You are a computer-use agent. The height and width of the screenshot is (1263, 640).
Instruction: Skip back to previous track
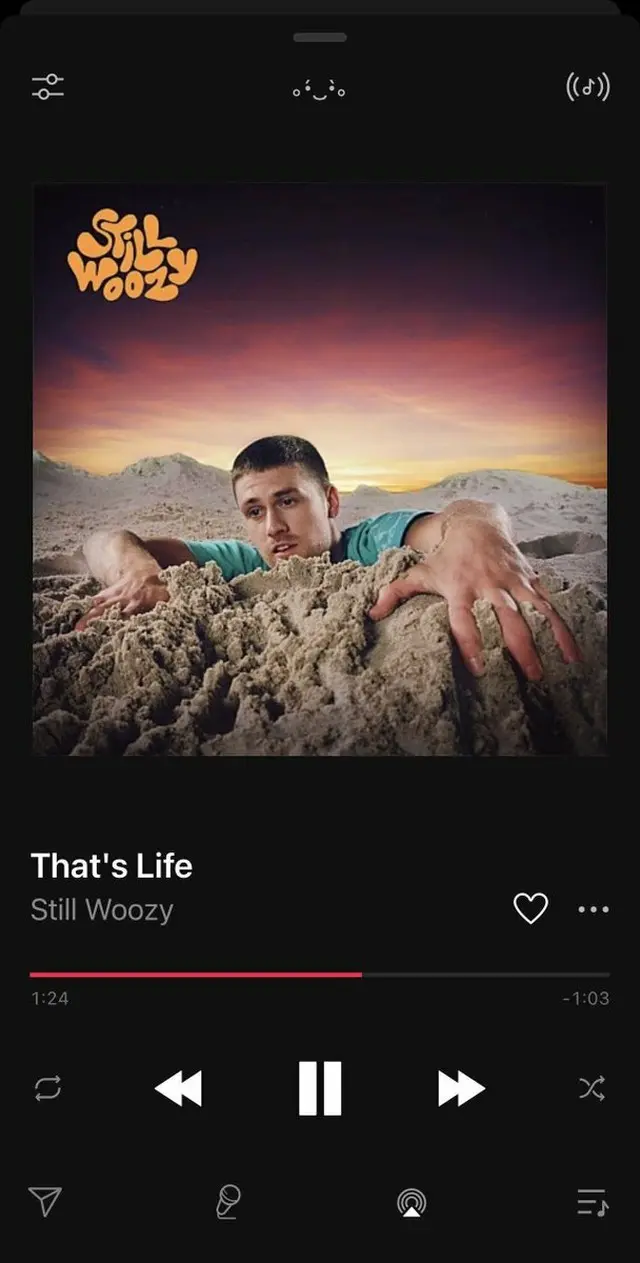(x=178, y=1088)
